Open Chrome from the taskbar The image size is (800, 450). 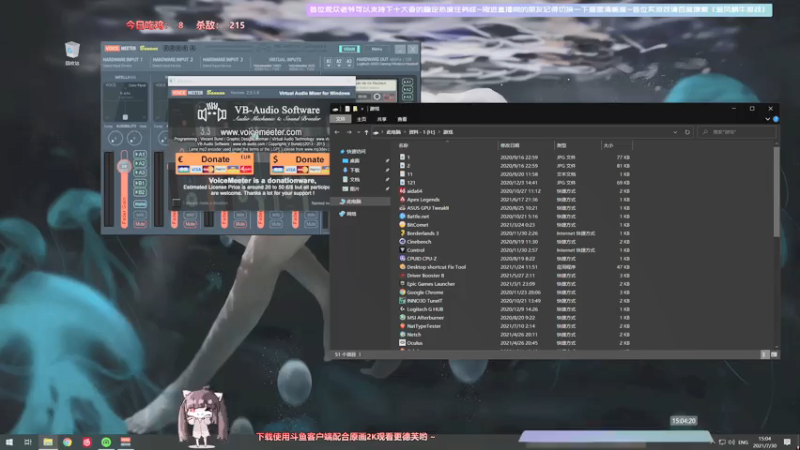click(x=67, y=442)
